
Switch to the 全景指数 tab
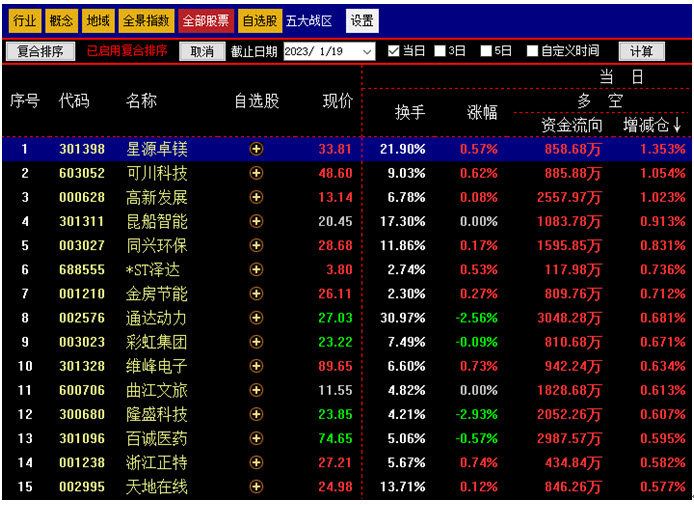tap(146, 20)
